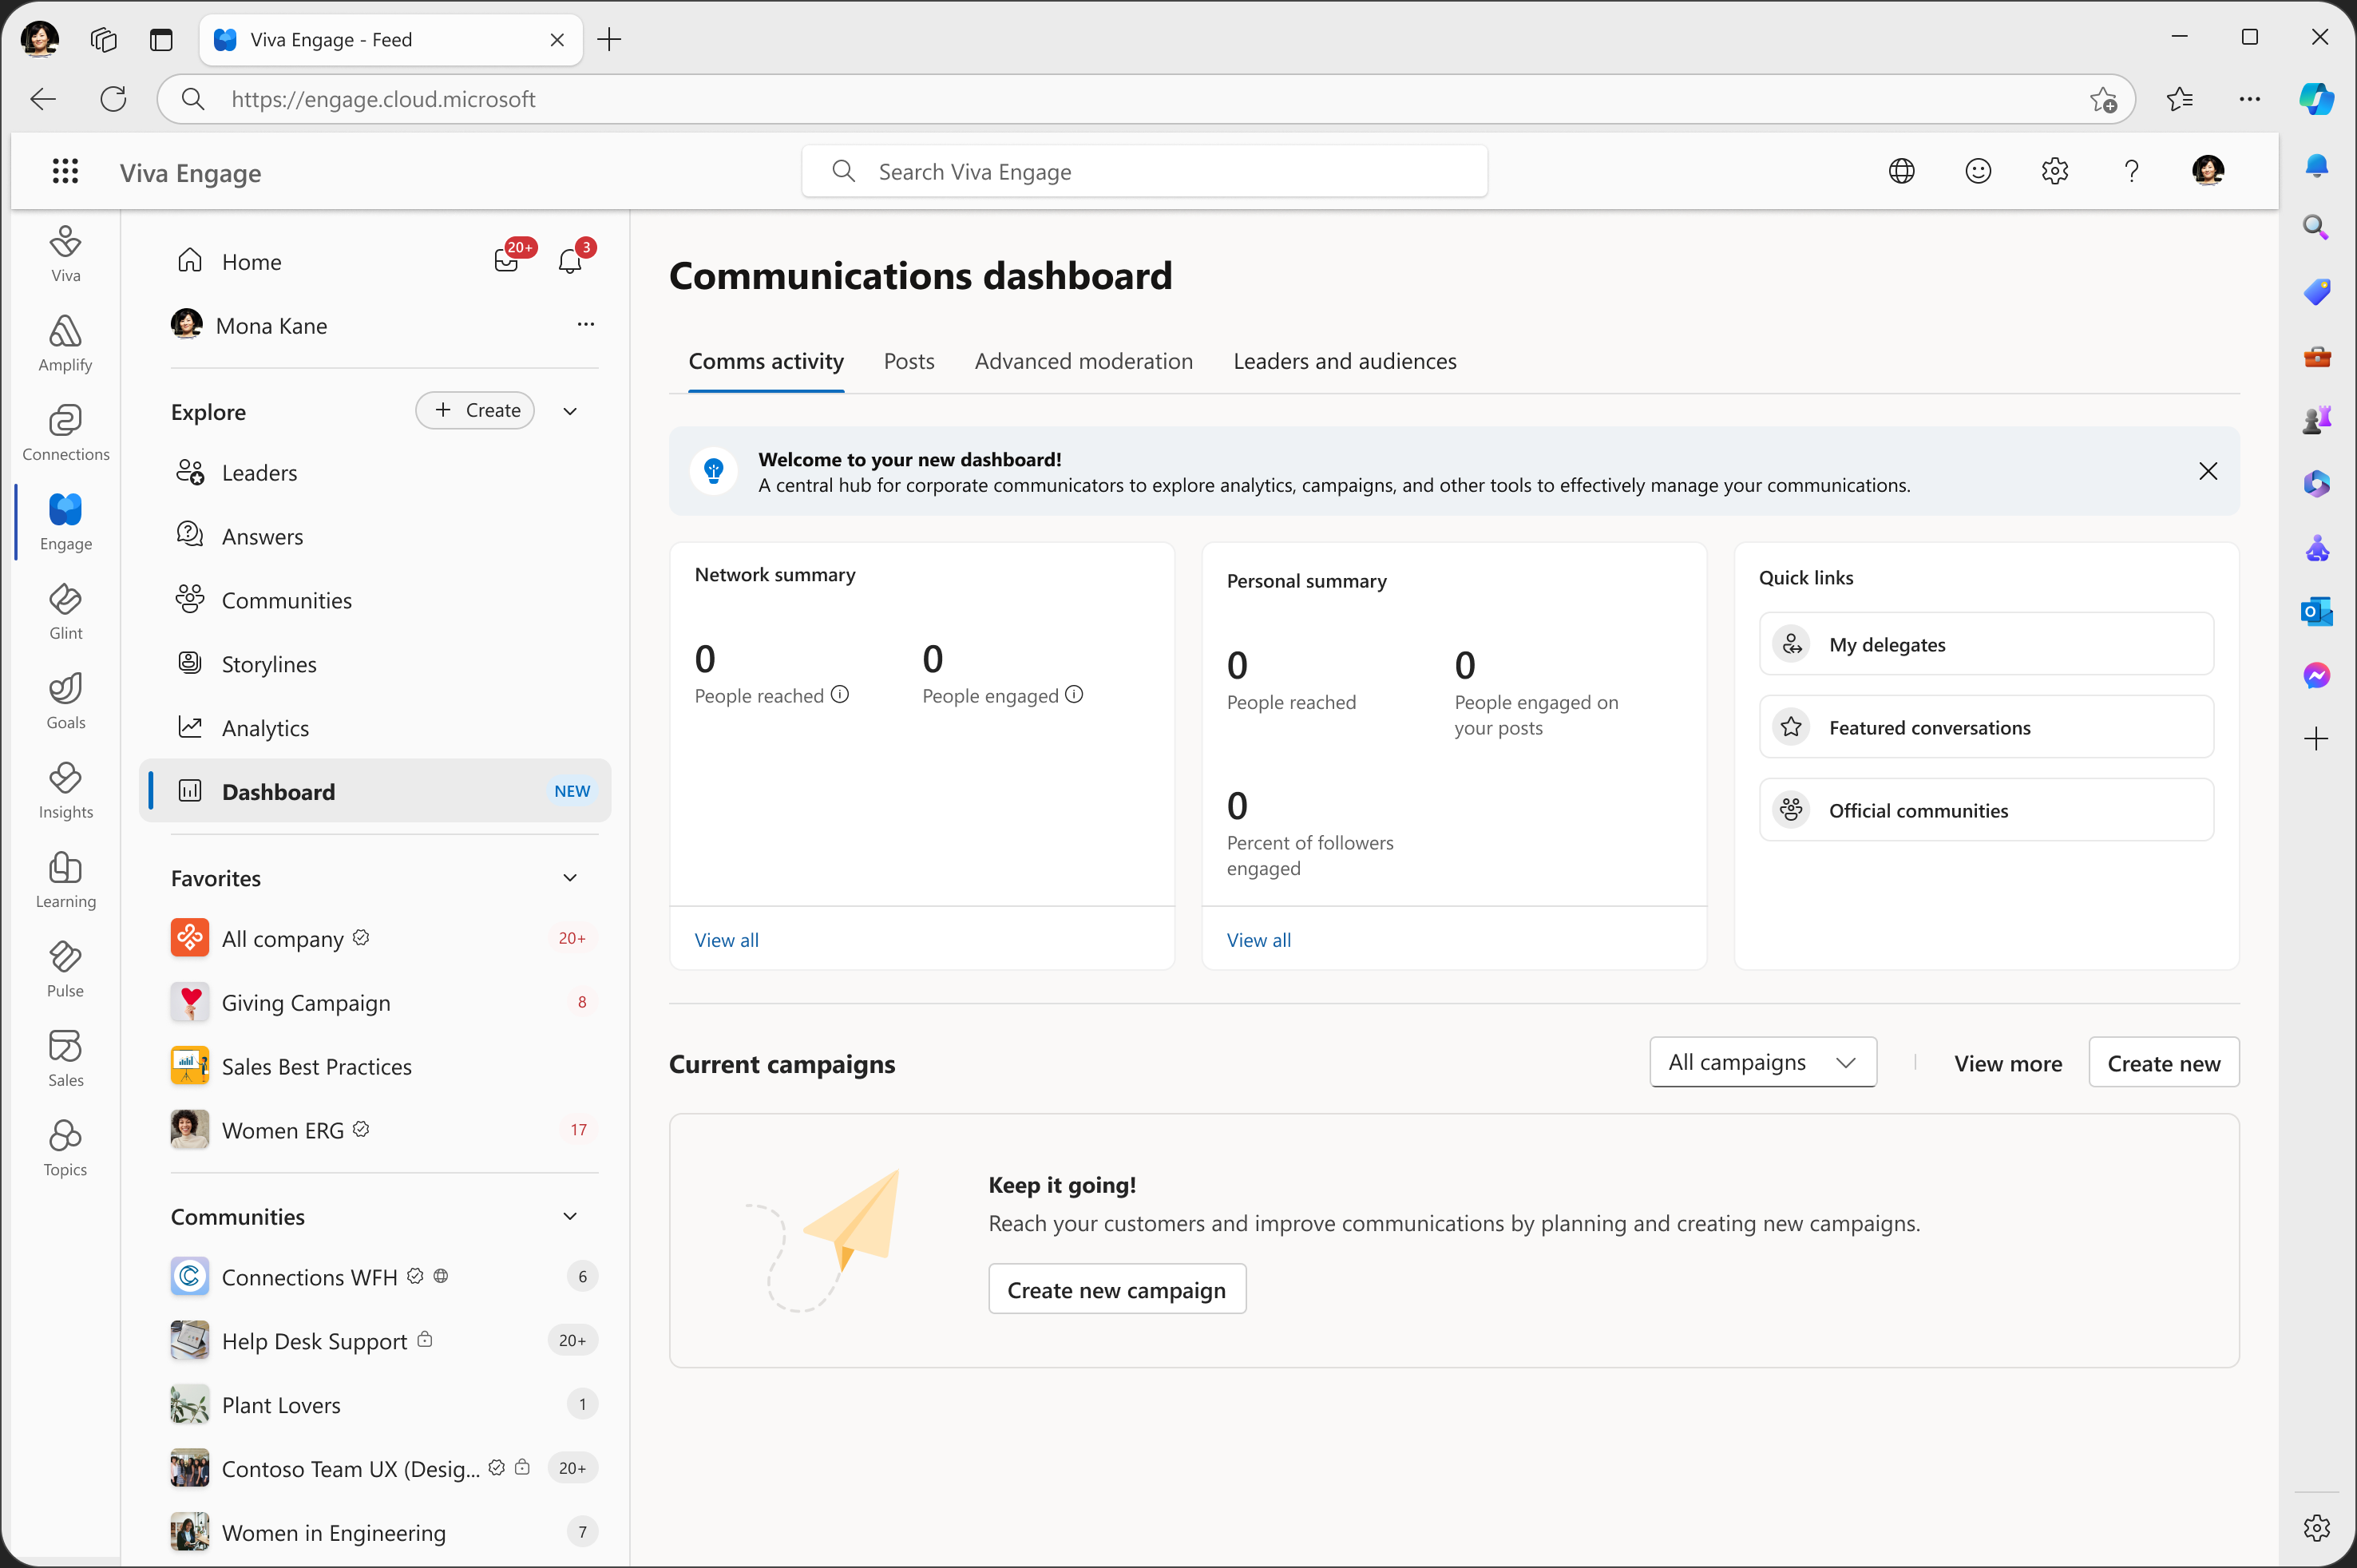Viewport: 2357px width, 1568px height.
Task: Open Viva Connections from the app rail
Action: click(x=65, y=432)
